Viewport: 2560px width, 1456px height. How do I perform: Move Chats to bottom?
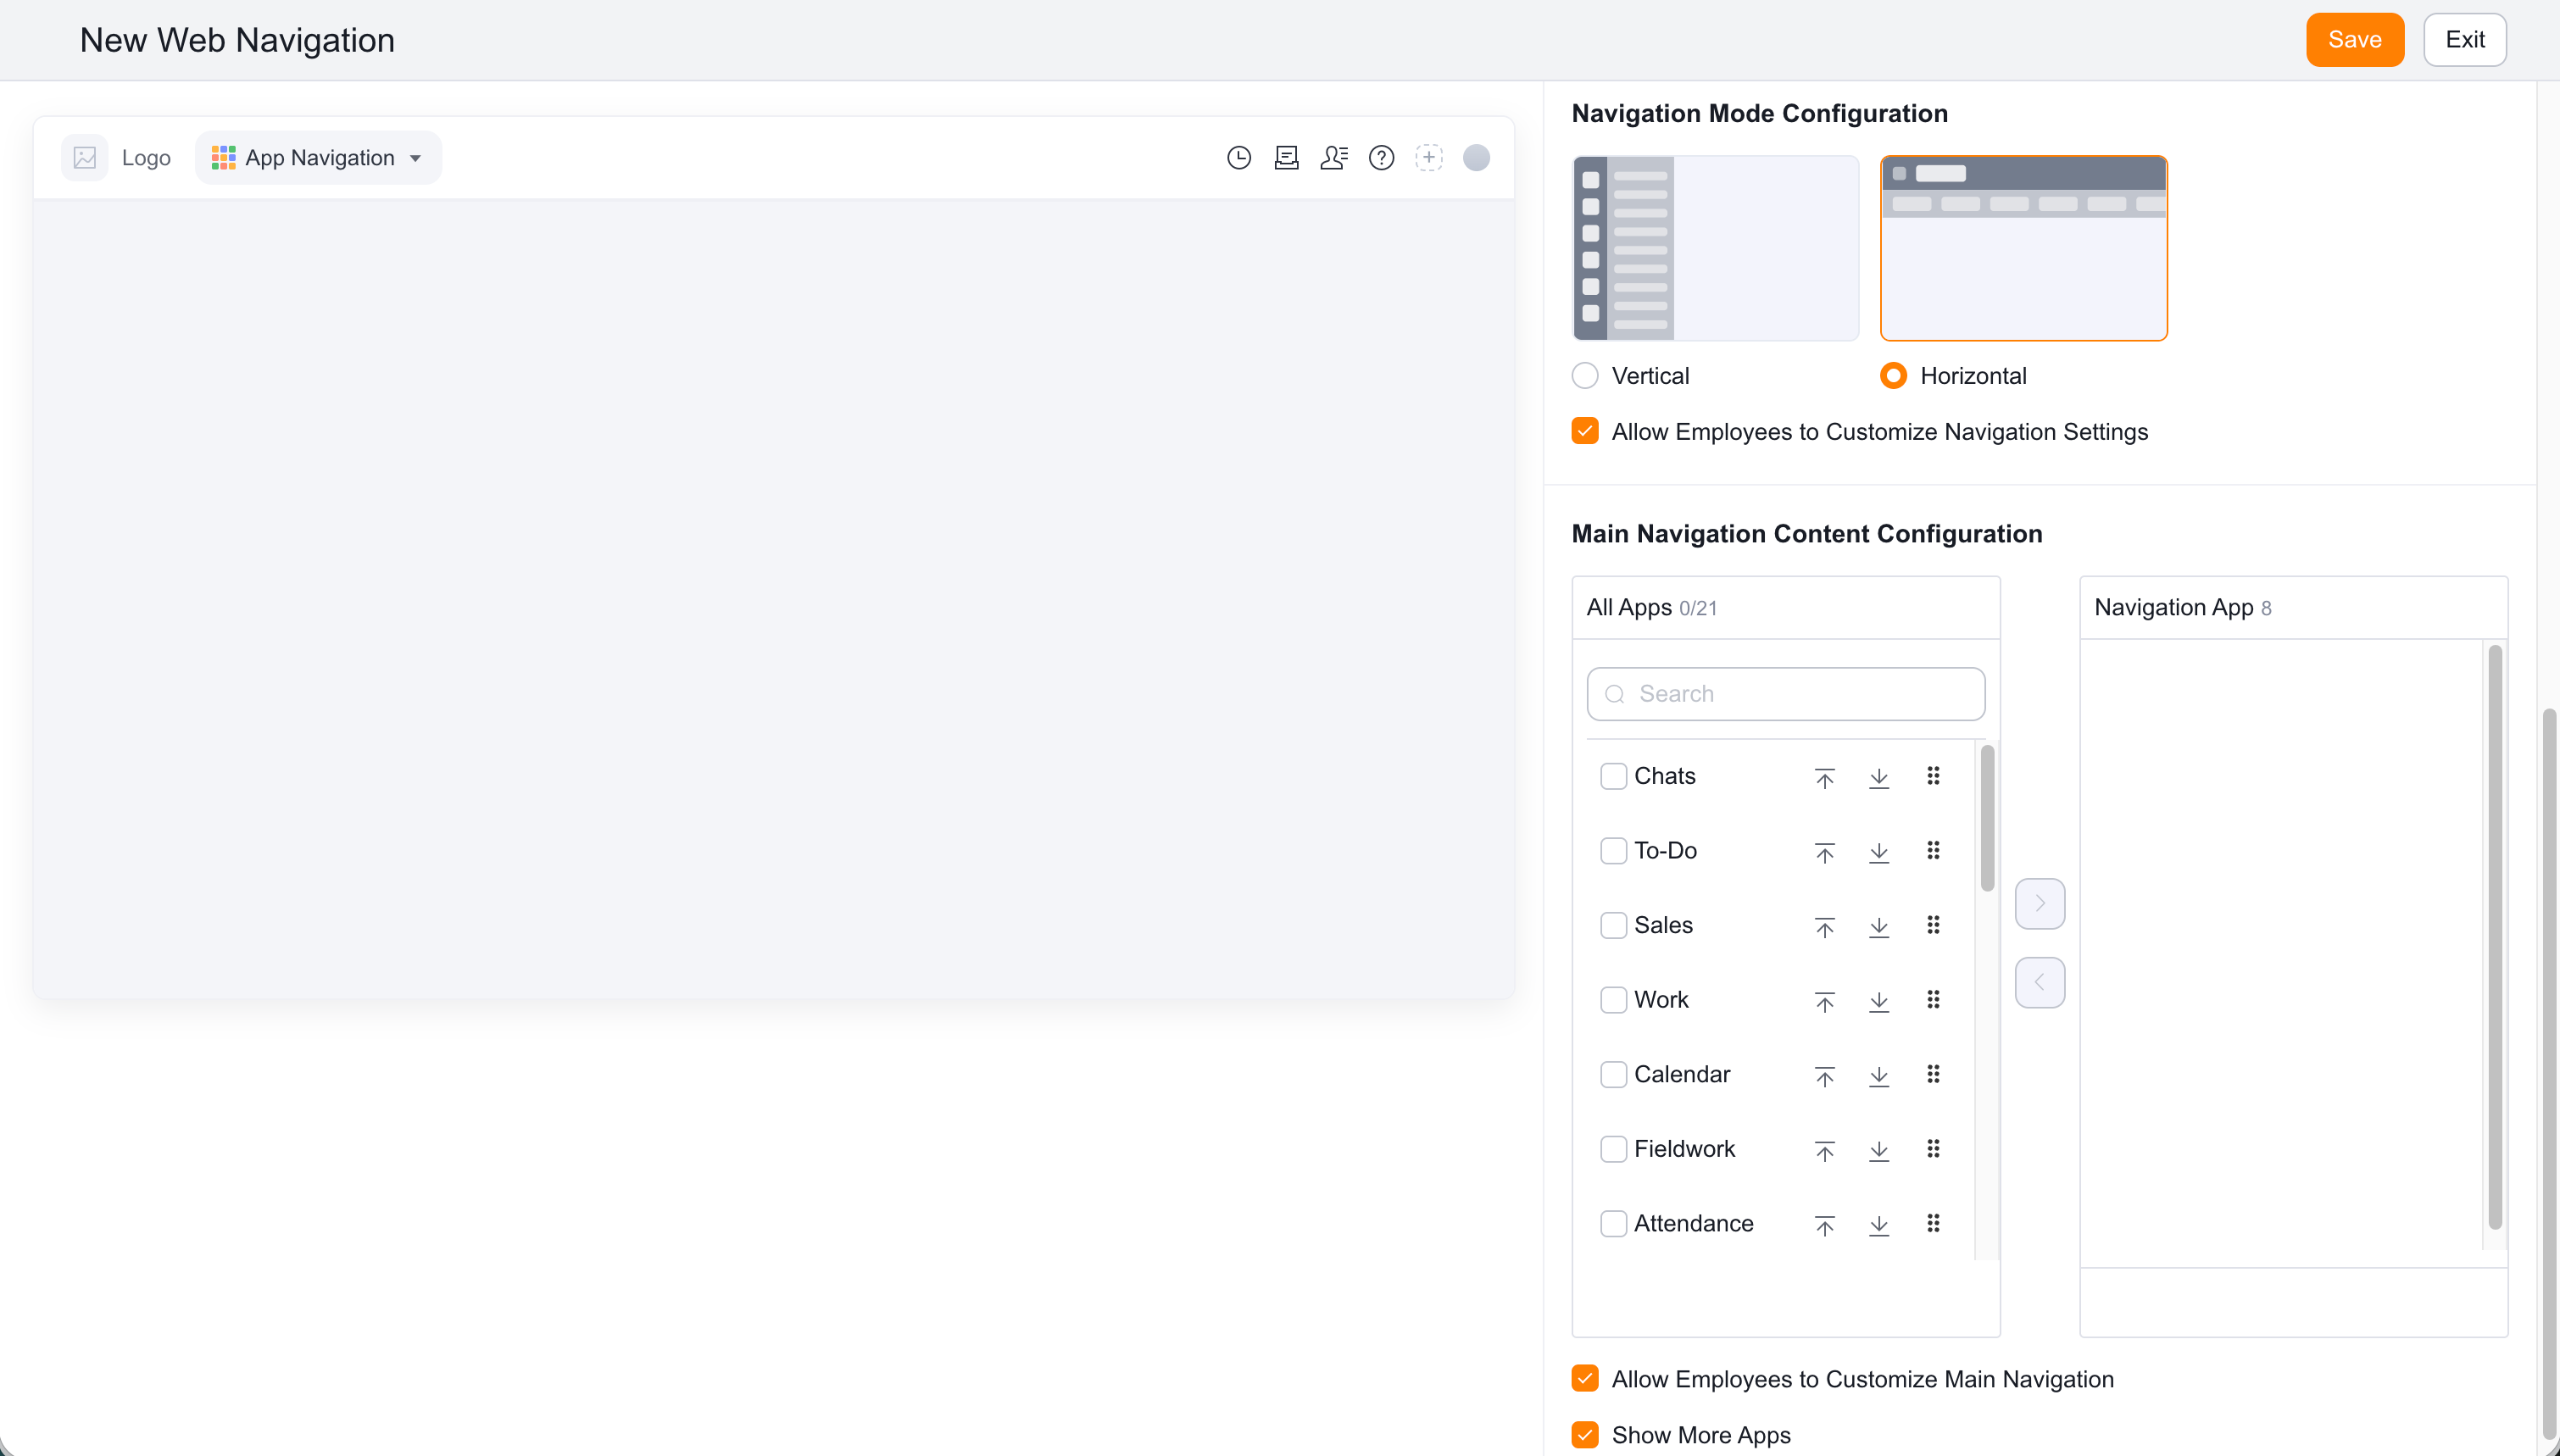[x=1879, y=777]
